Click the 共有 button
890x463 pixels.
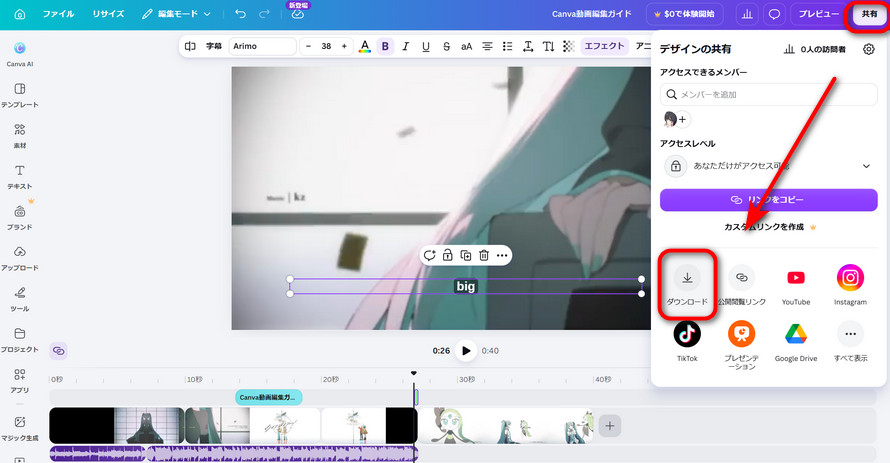(869, 14)
